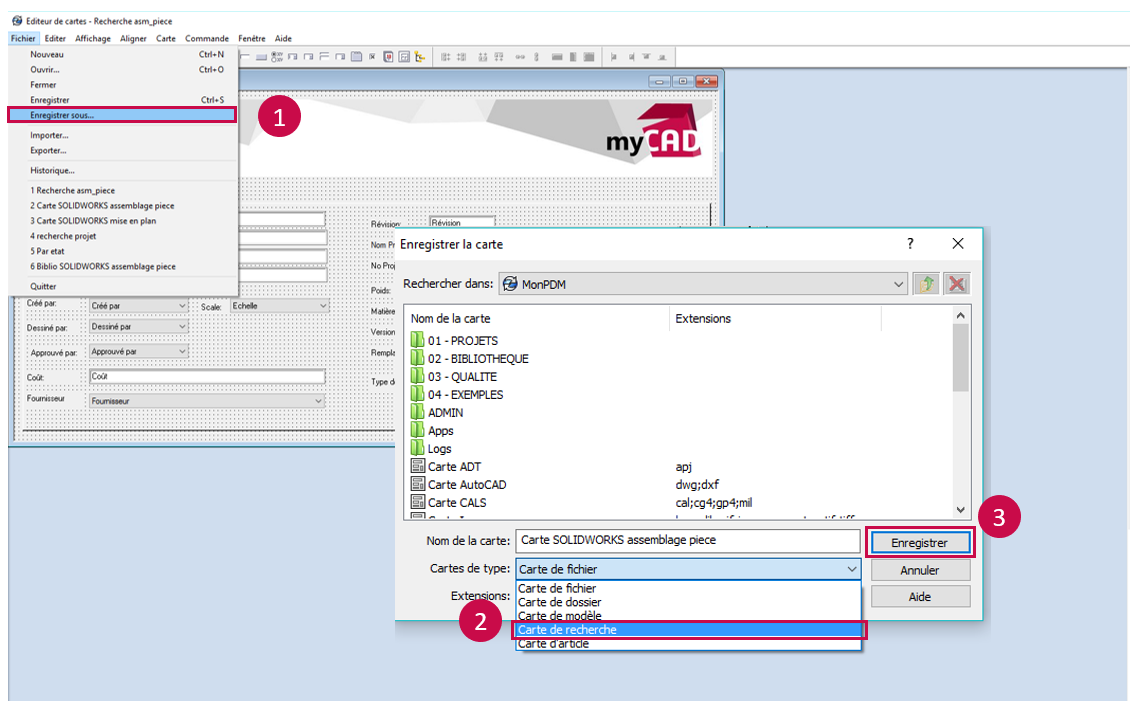This screenshot has width=1137, height=709.
Task: Click the card list scroll up arrow
Action: (x=960, y=315)
